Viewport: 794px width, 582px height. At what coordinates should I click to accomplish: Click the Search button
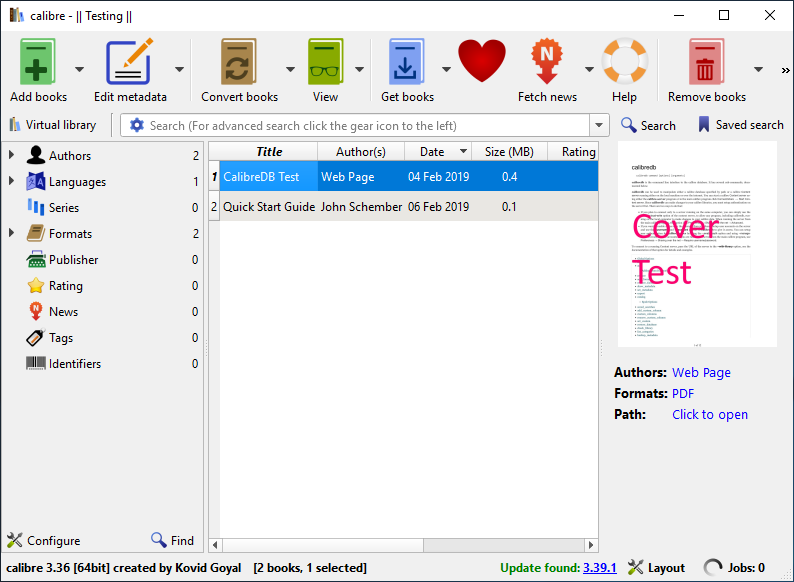pyautogui.click(x=649, y=125)
